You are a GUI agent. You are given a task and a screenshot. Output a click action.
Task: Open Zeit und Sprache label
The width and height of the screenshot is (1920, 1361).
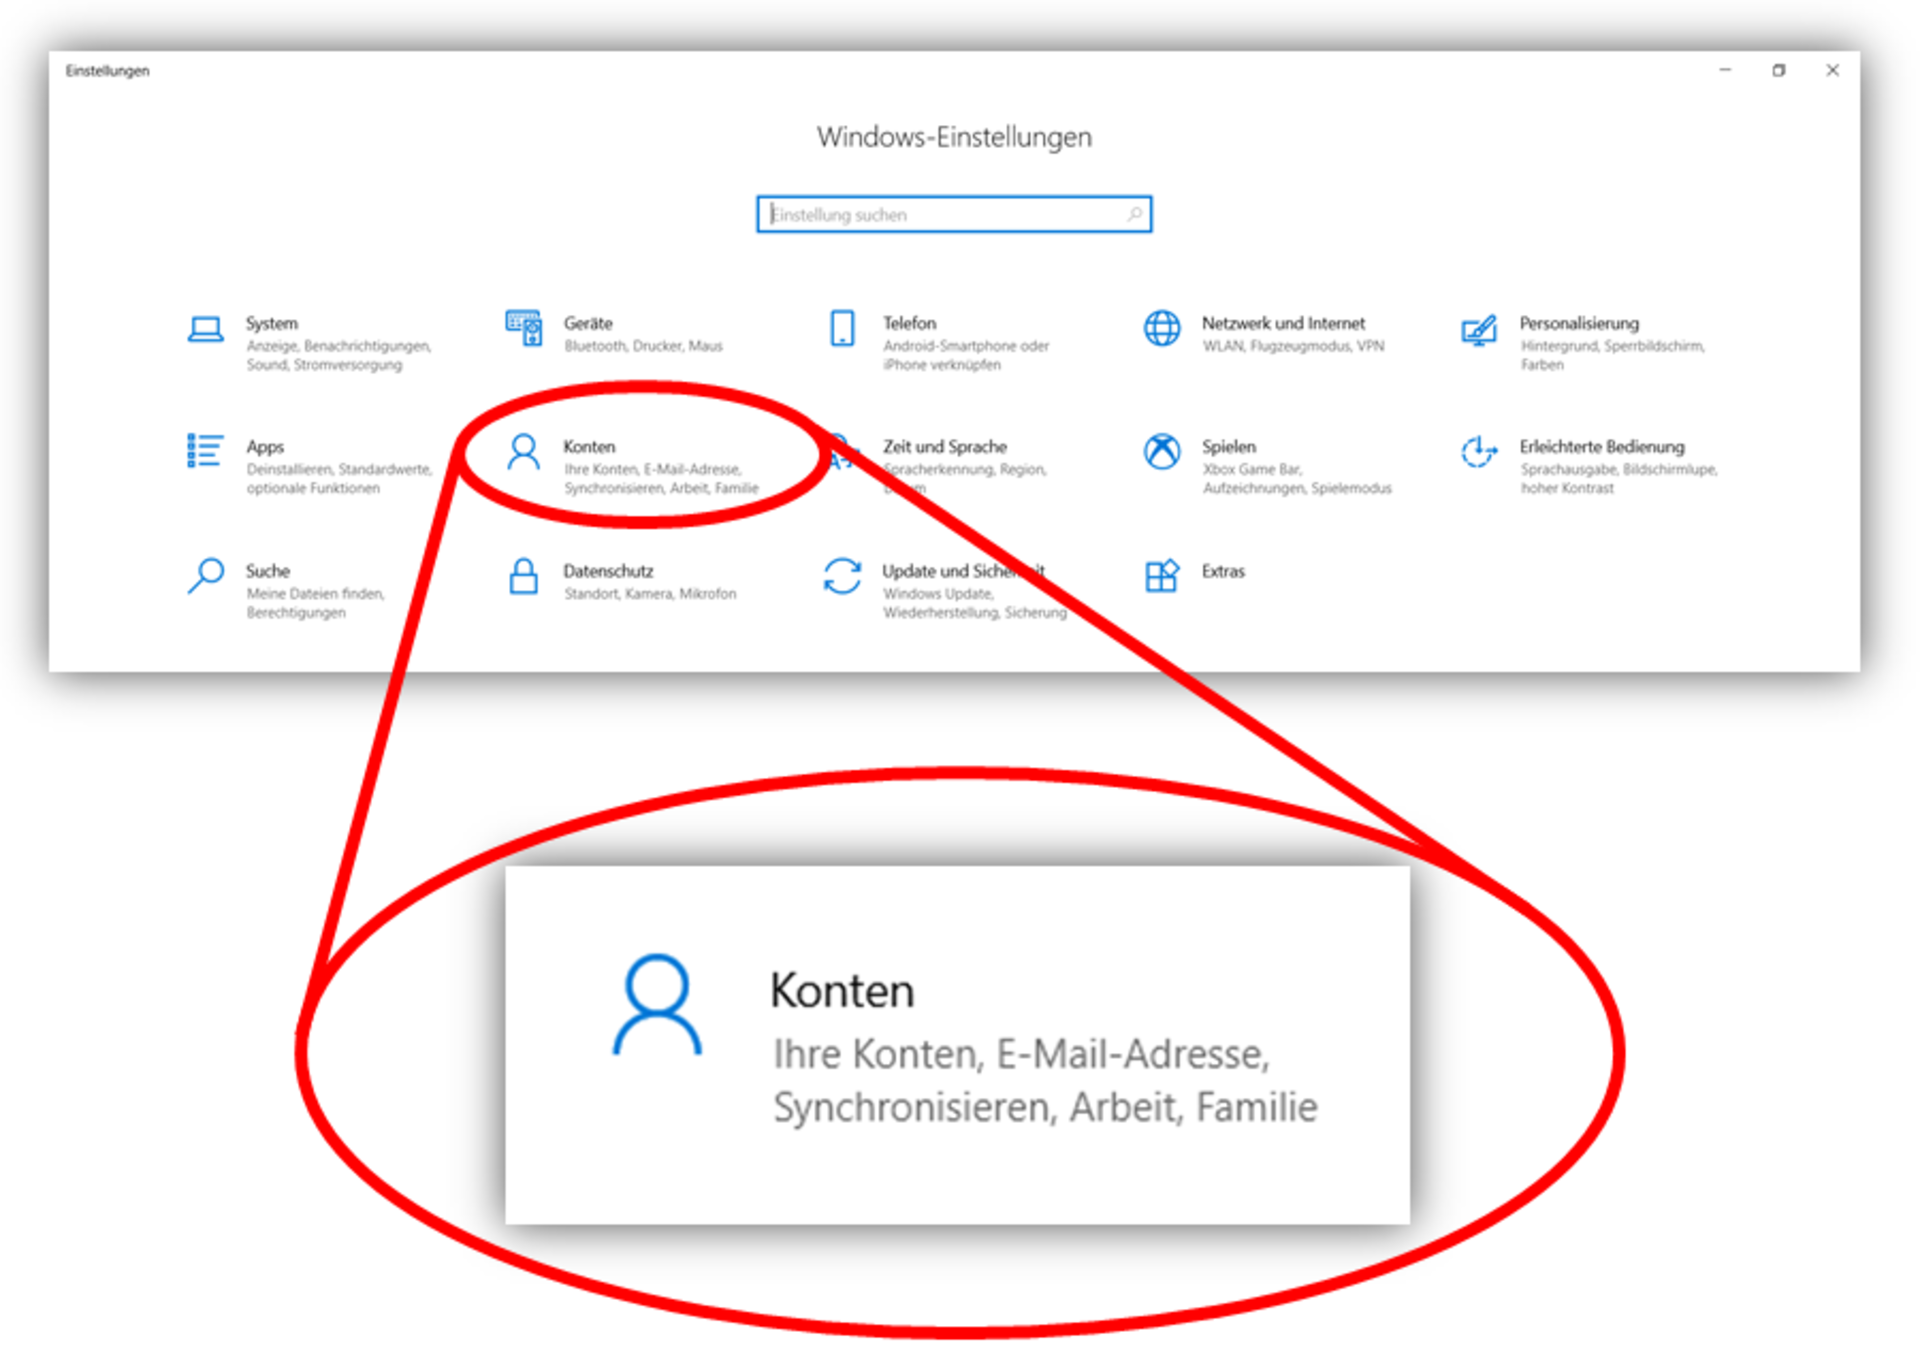tap(945, 447)
